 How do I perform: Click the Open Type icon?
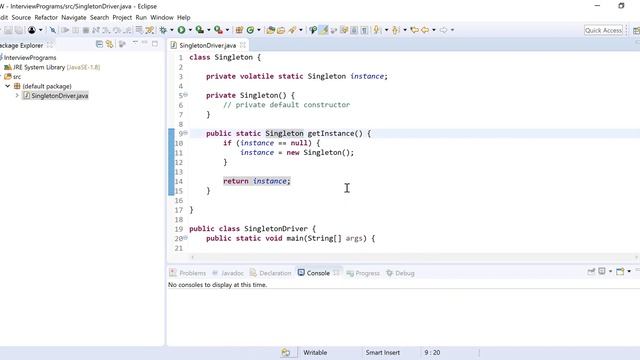click(x=270, y=30)
